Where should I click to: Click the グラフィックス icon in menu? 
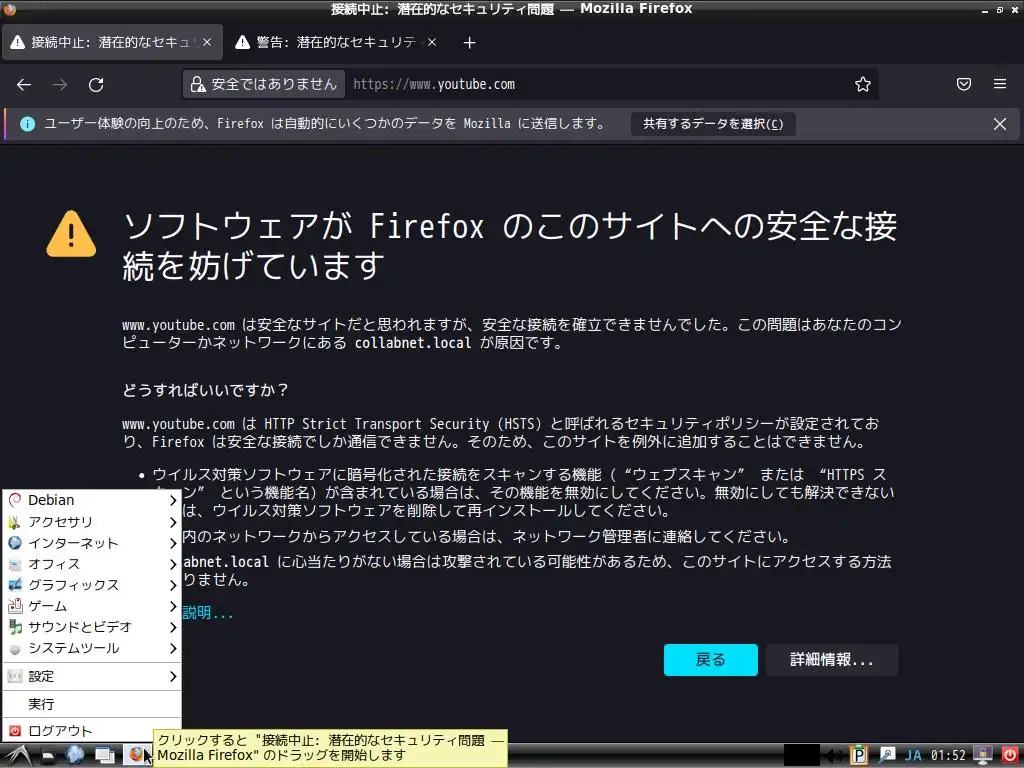15,584
